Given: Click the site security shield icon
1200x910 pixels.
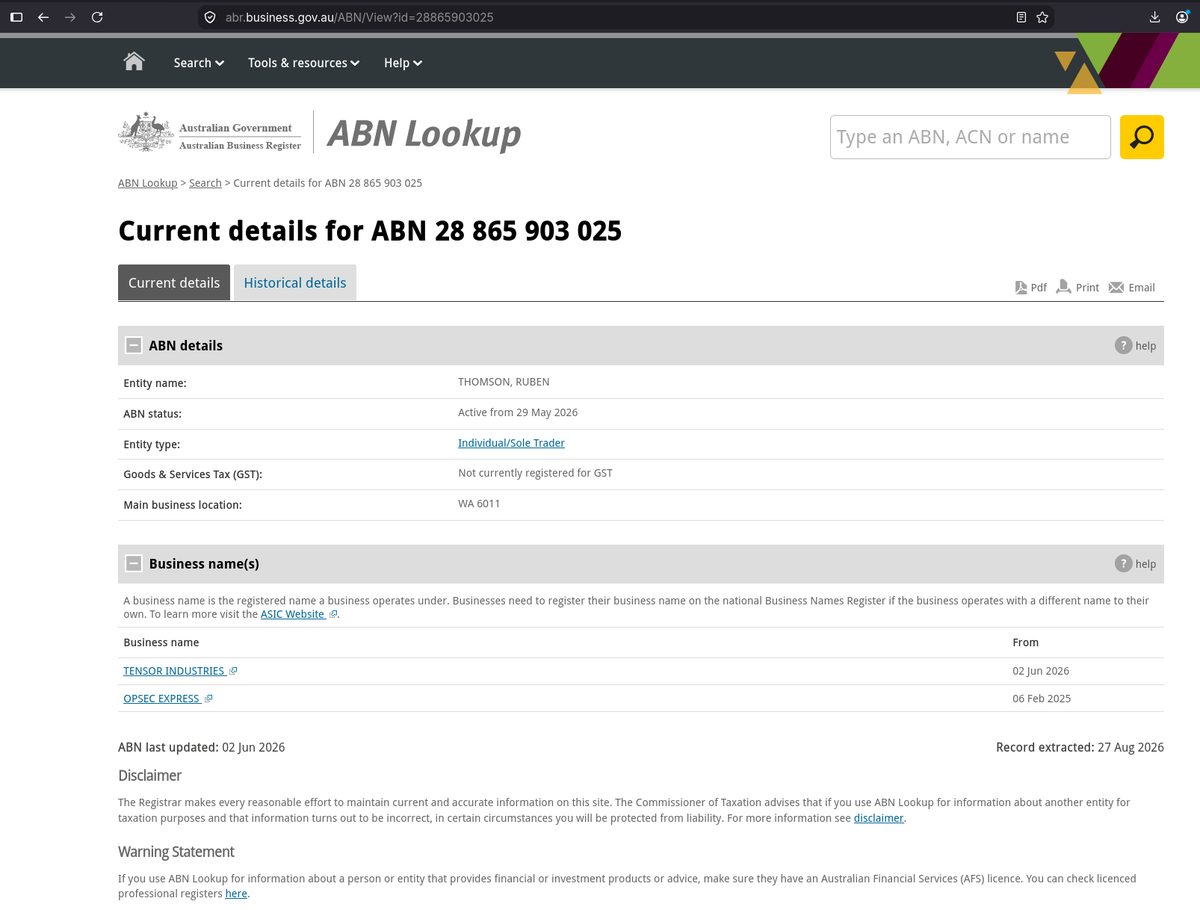Looking at the screenshot, I should 209,17.
